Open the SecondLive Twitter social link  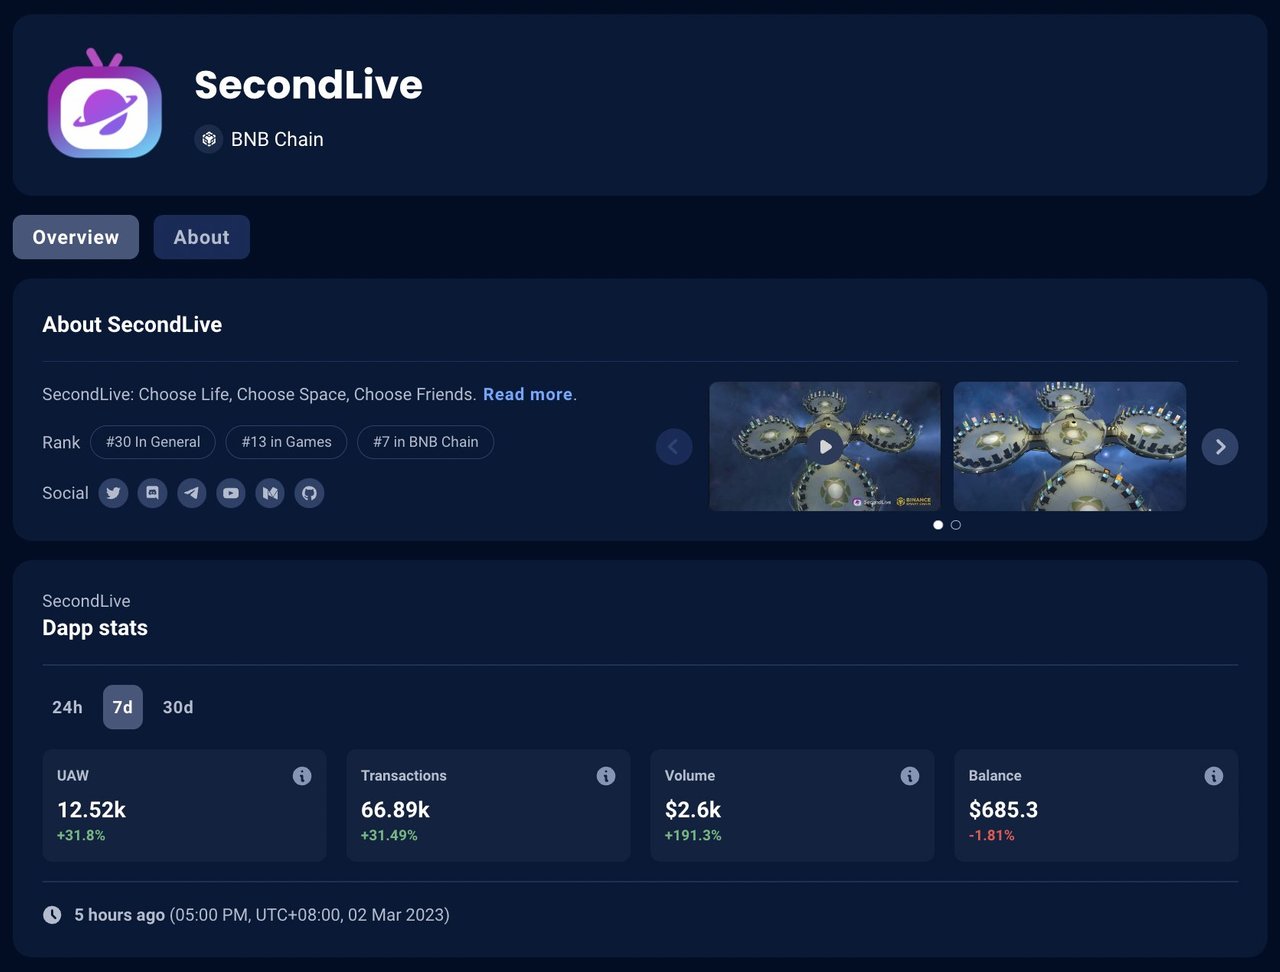(113, 493)
